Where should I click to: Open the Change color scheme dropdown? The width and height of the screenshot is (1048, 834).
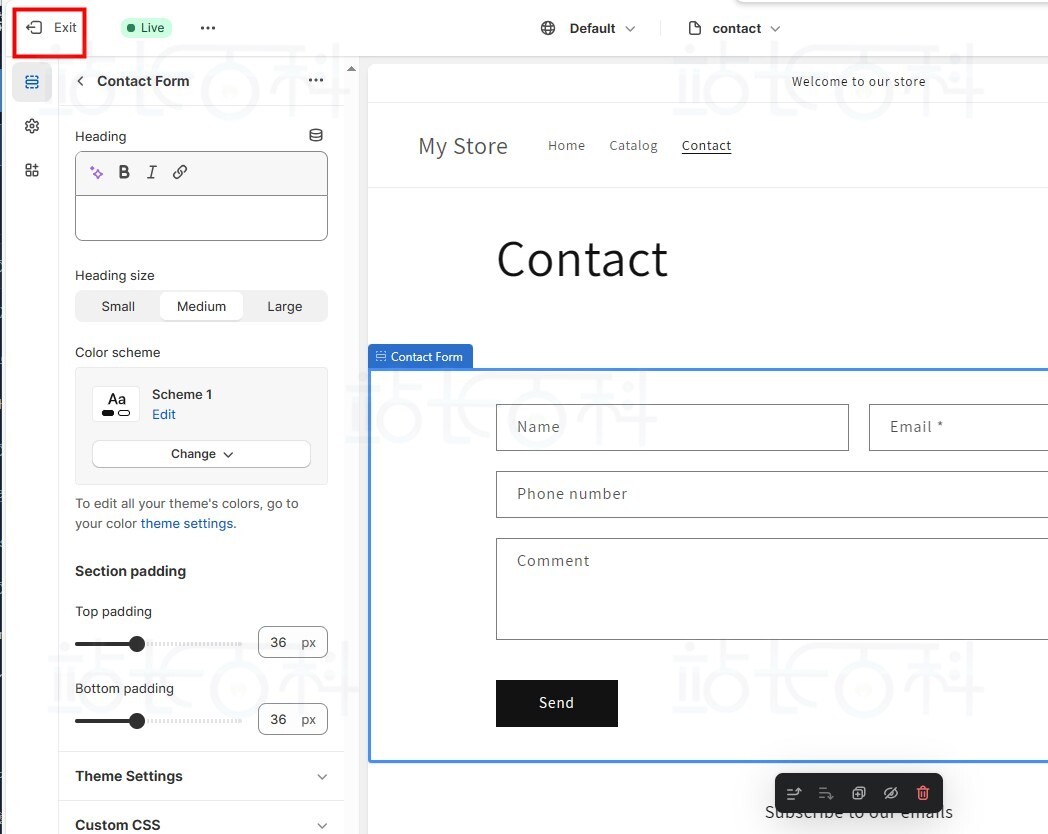tap(200, 453)
